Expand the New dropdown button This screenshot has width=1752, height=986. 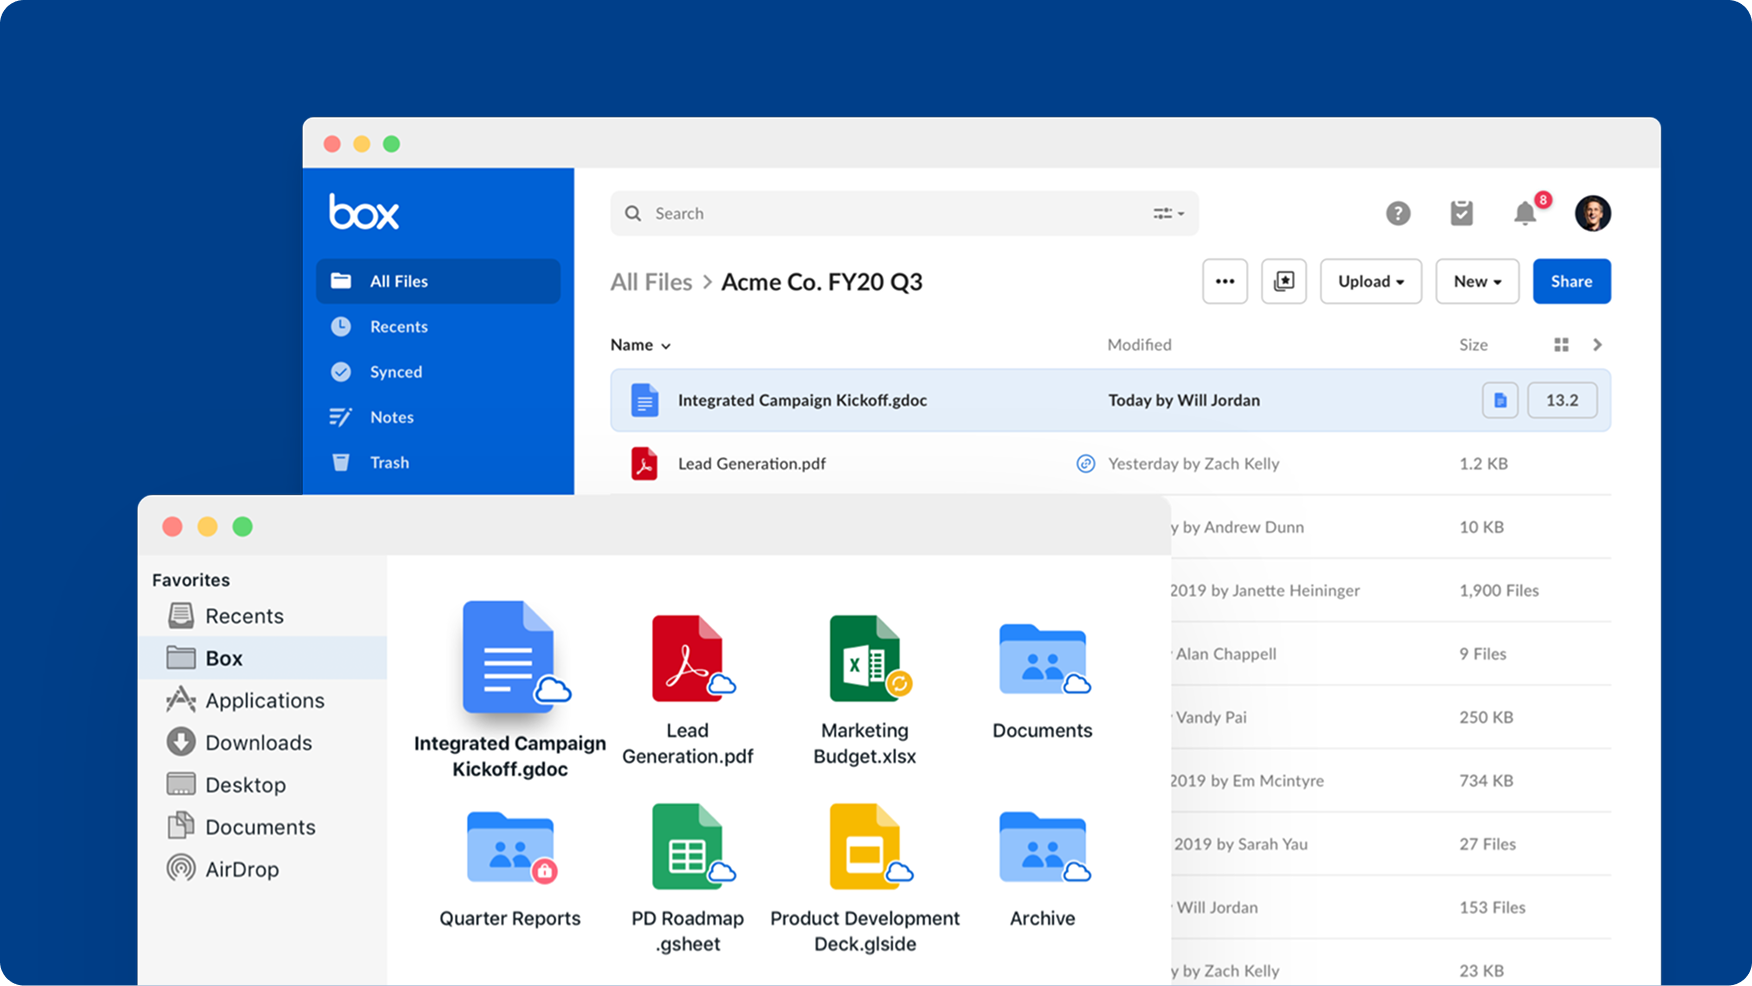tap(1477, 281)
